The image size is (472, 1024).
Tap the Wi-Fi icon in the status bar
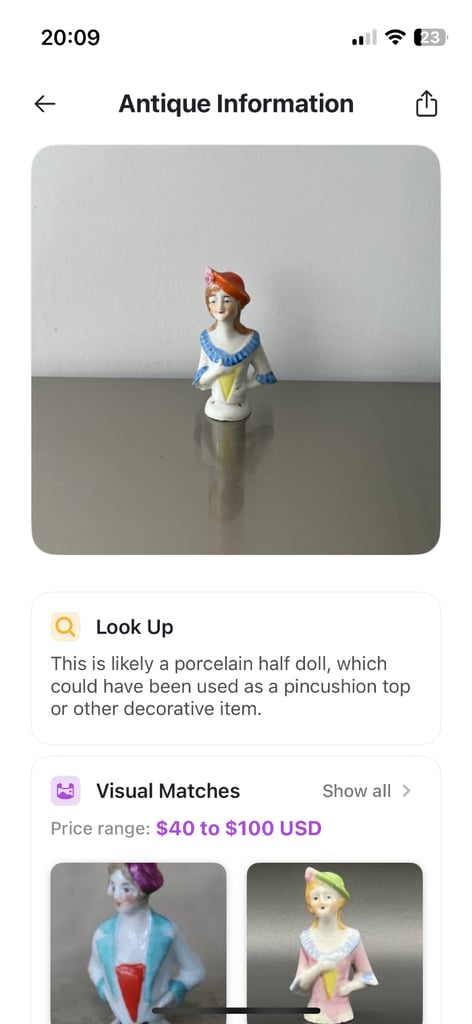pos(395,37)
